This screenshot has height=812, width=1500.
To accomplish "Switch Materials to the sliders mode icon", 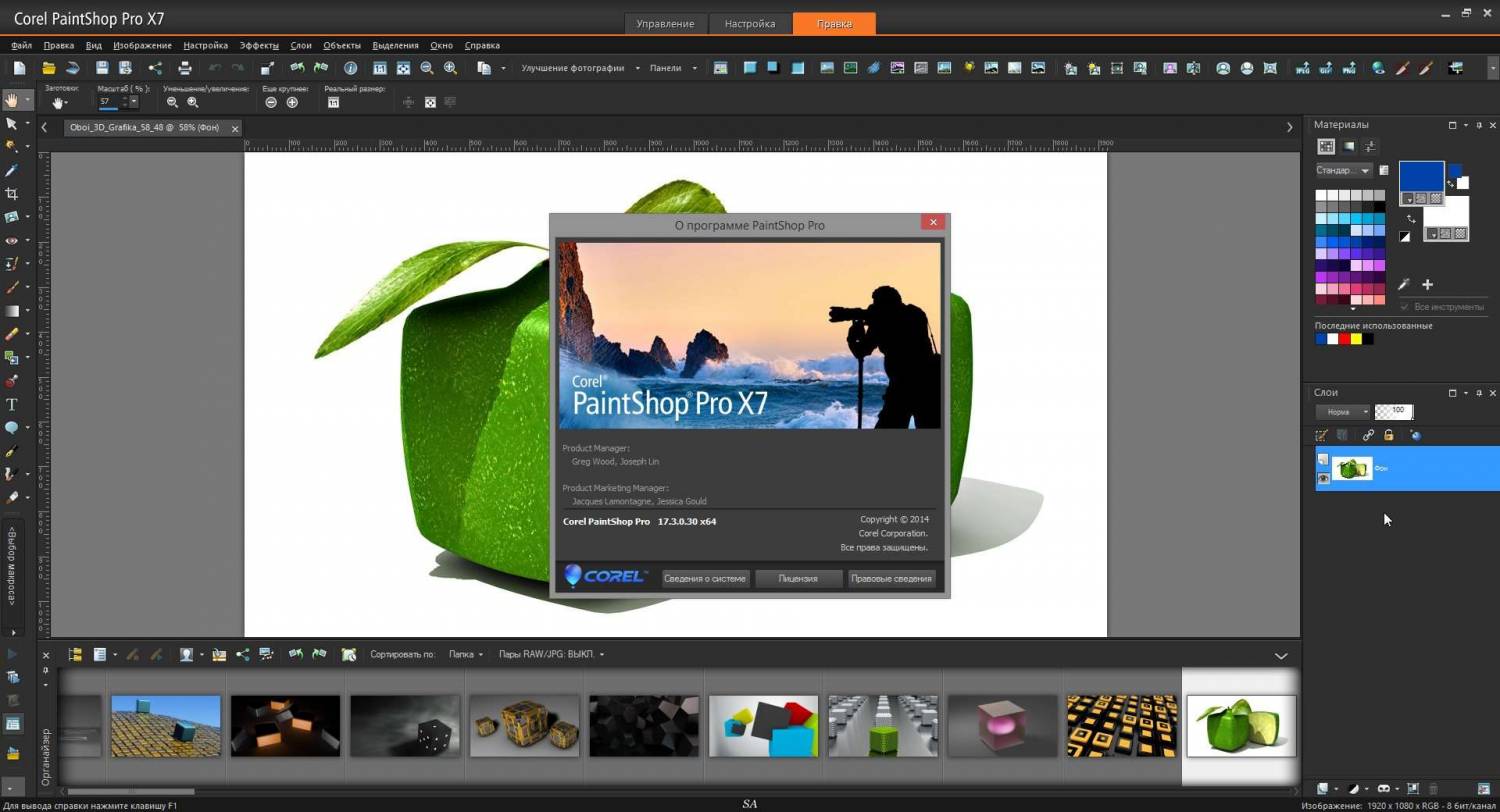I will pyautogui.click(x=1371, y=146).
